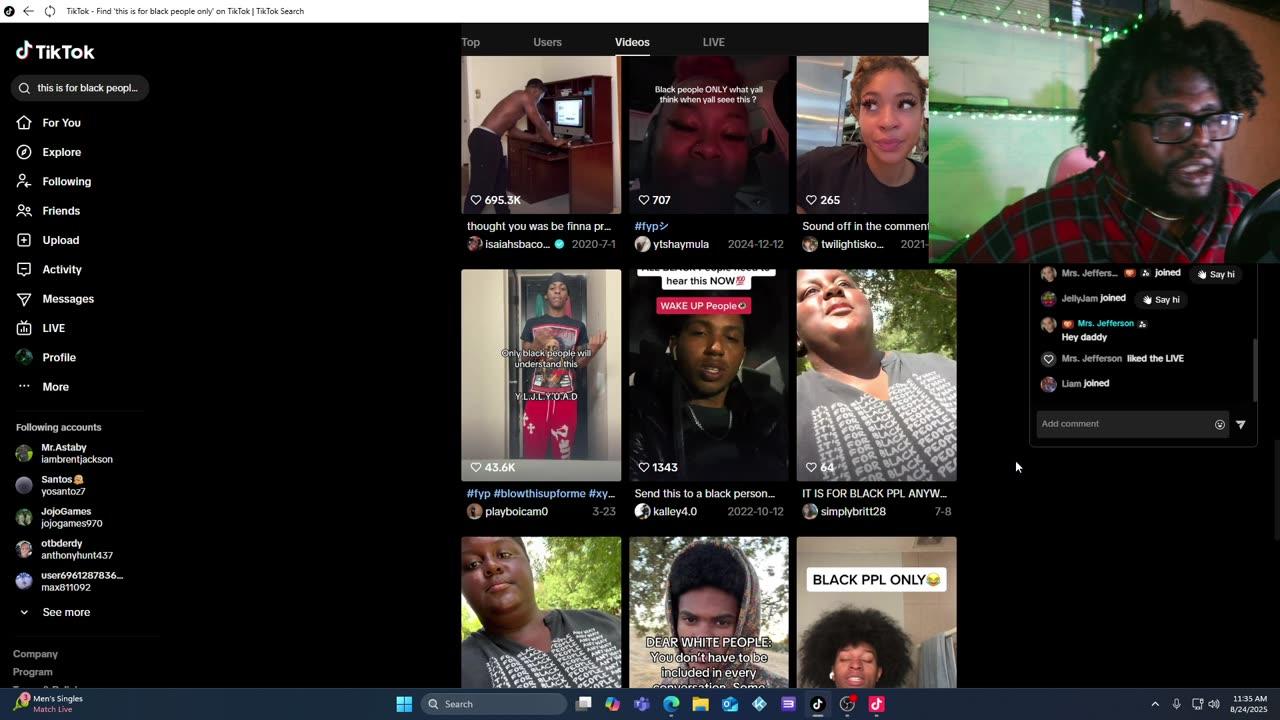This screenshot has width=1280, height=720.
Task: Click system tray volume icon
Action: click(x=1214, y=704)
